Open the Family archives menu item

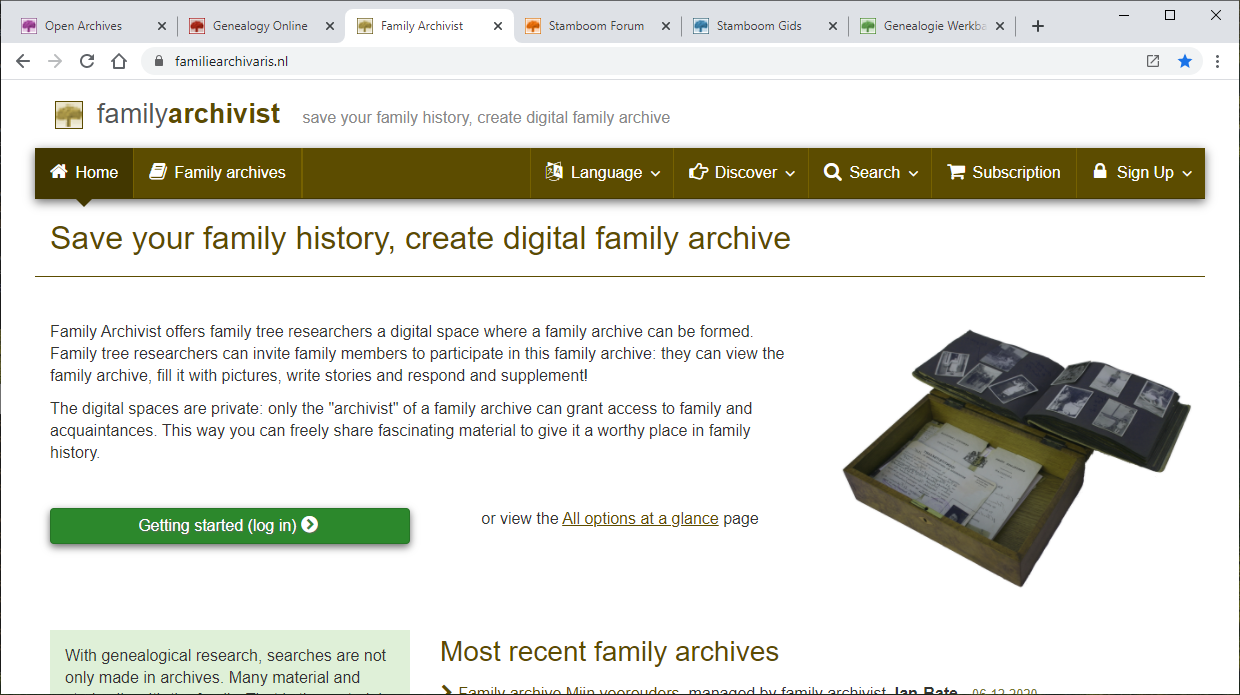[217, 173]
